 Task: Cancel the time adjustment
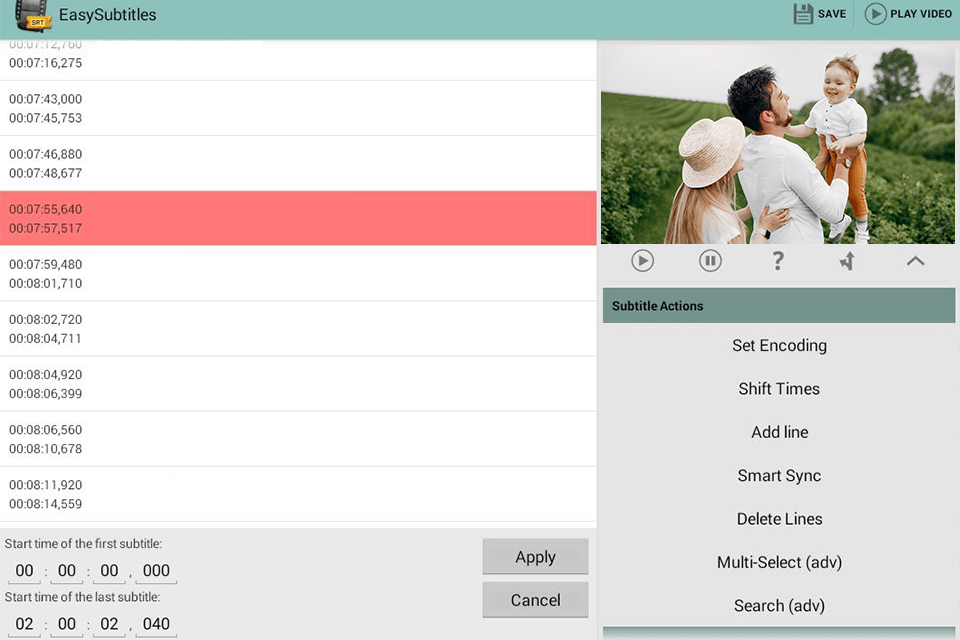tap(535, 600)
